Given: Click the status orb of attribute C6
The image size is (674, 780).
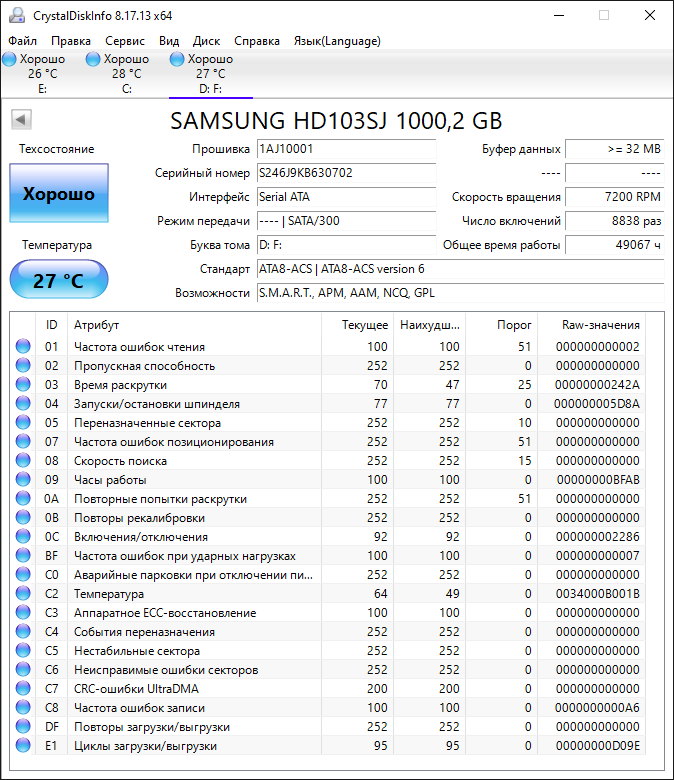Looking at the screenshot, I should coord(23,670).
